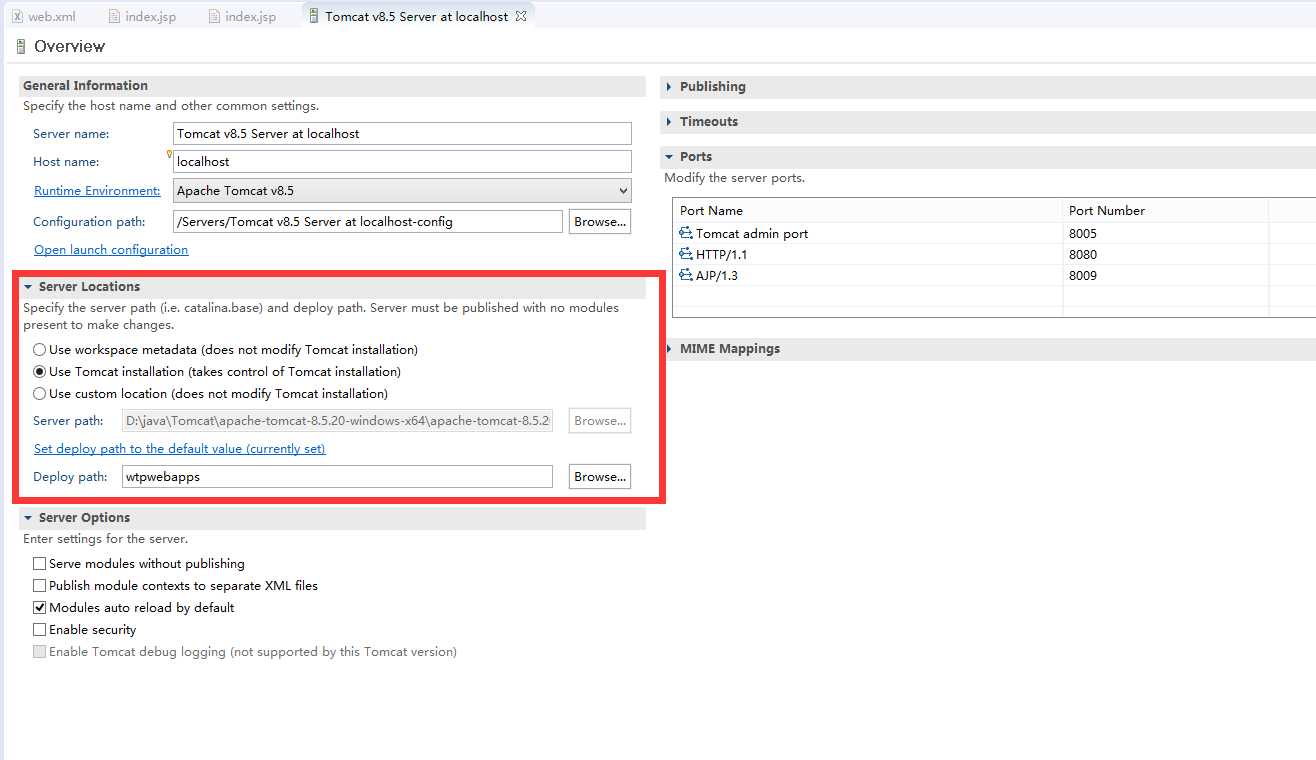Click the Tomcat admin port icon
1316x760 pixels.
click(x=686, y=233)
